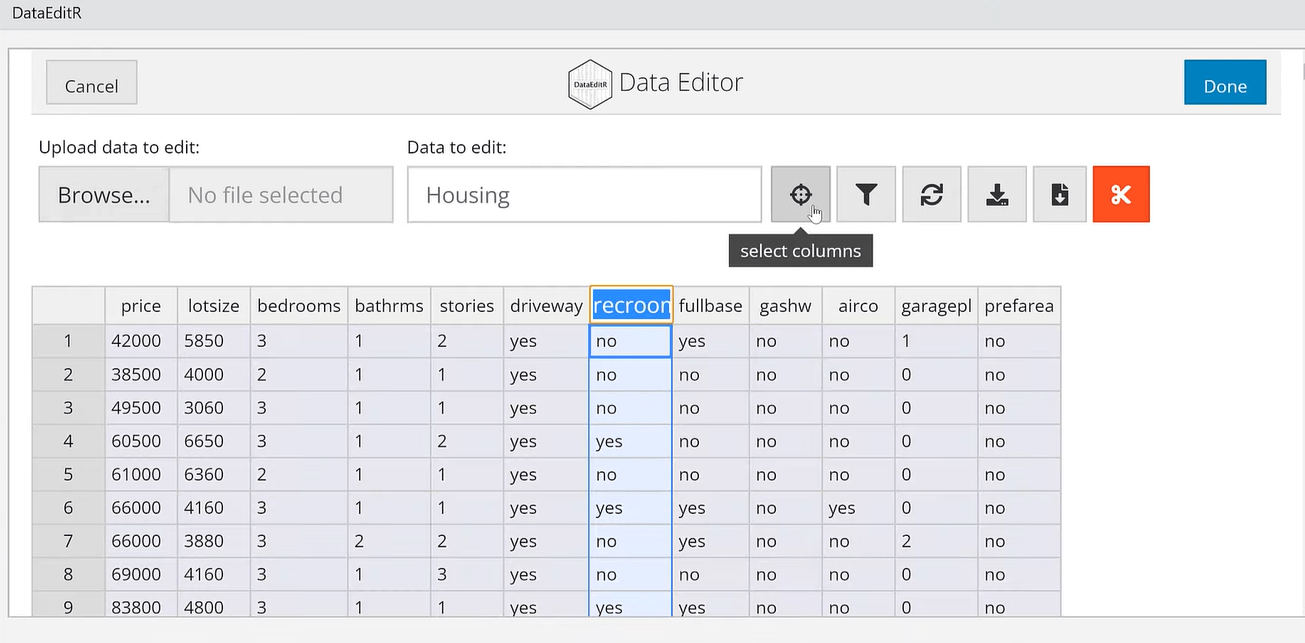
Task: Select row header number 4
Action: pyautogui.click(x=68, y=441)
